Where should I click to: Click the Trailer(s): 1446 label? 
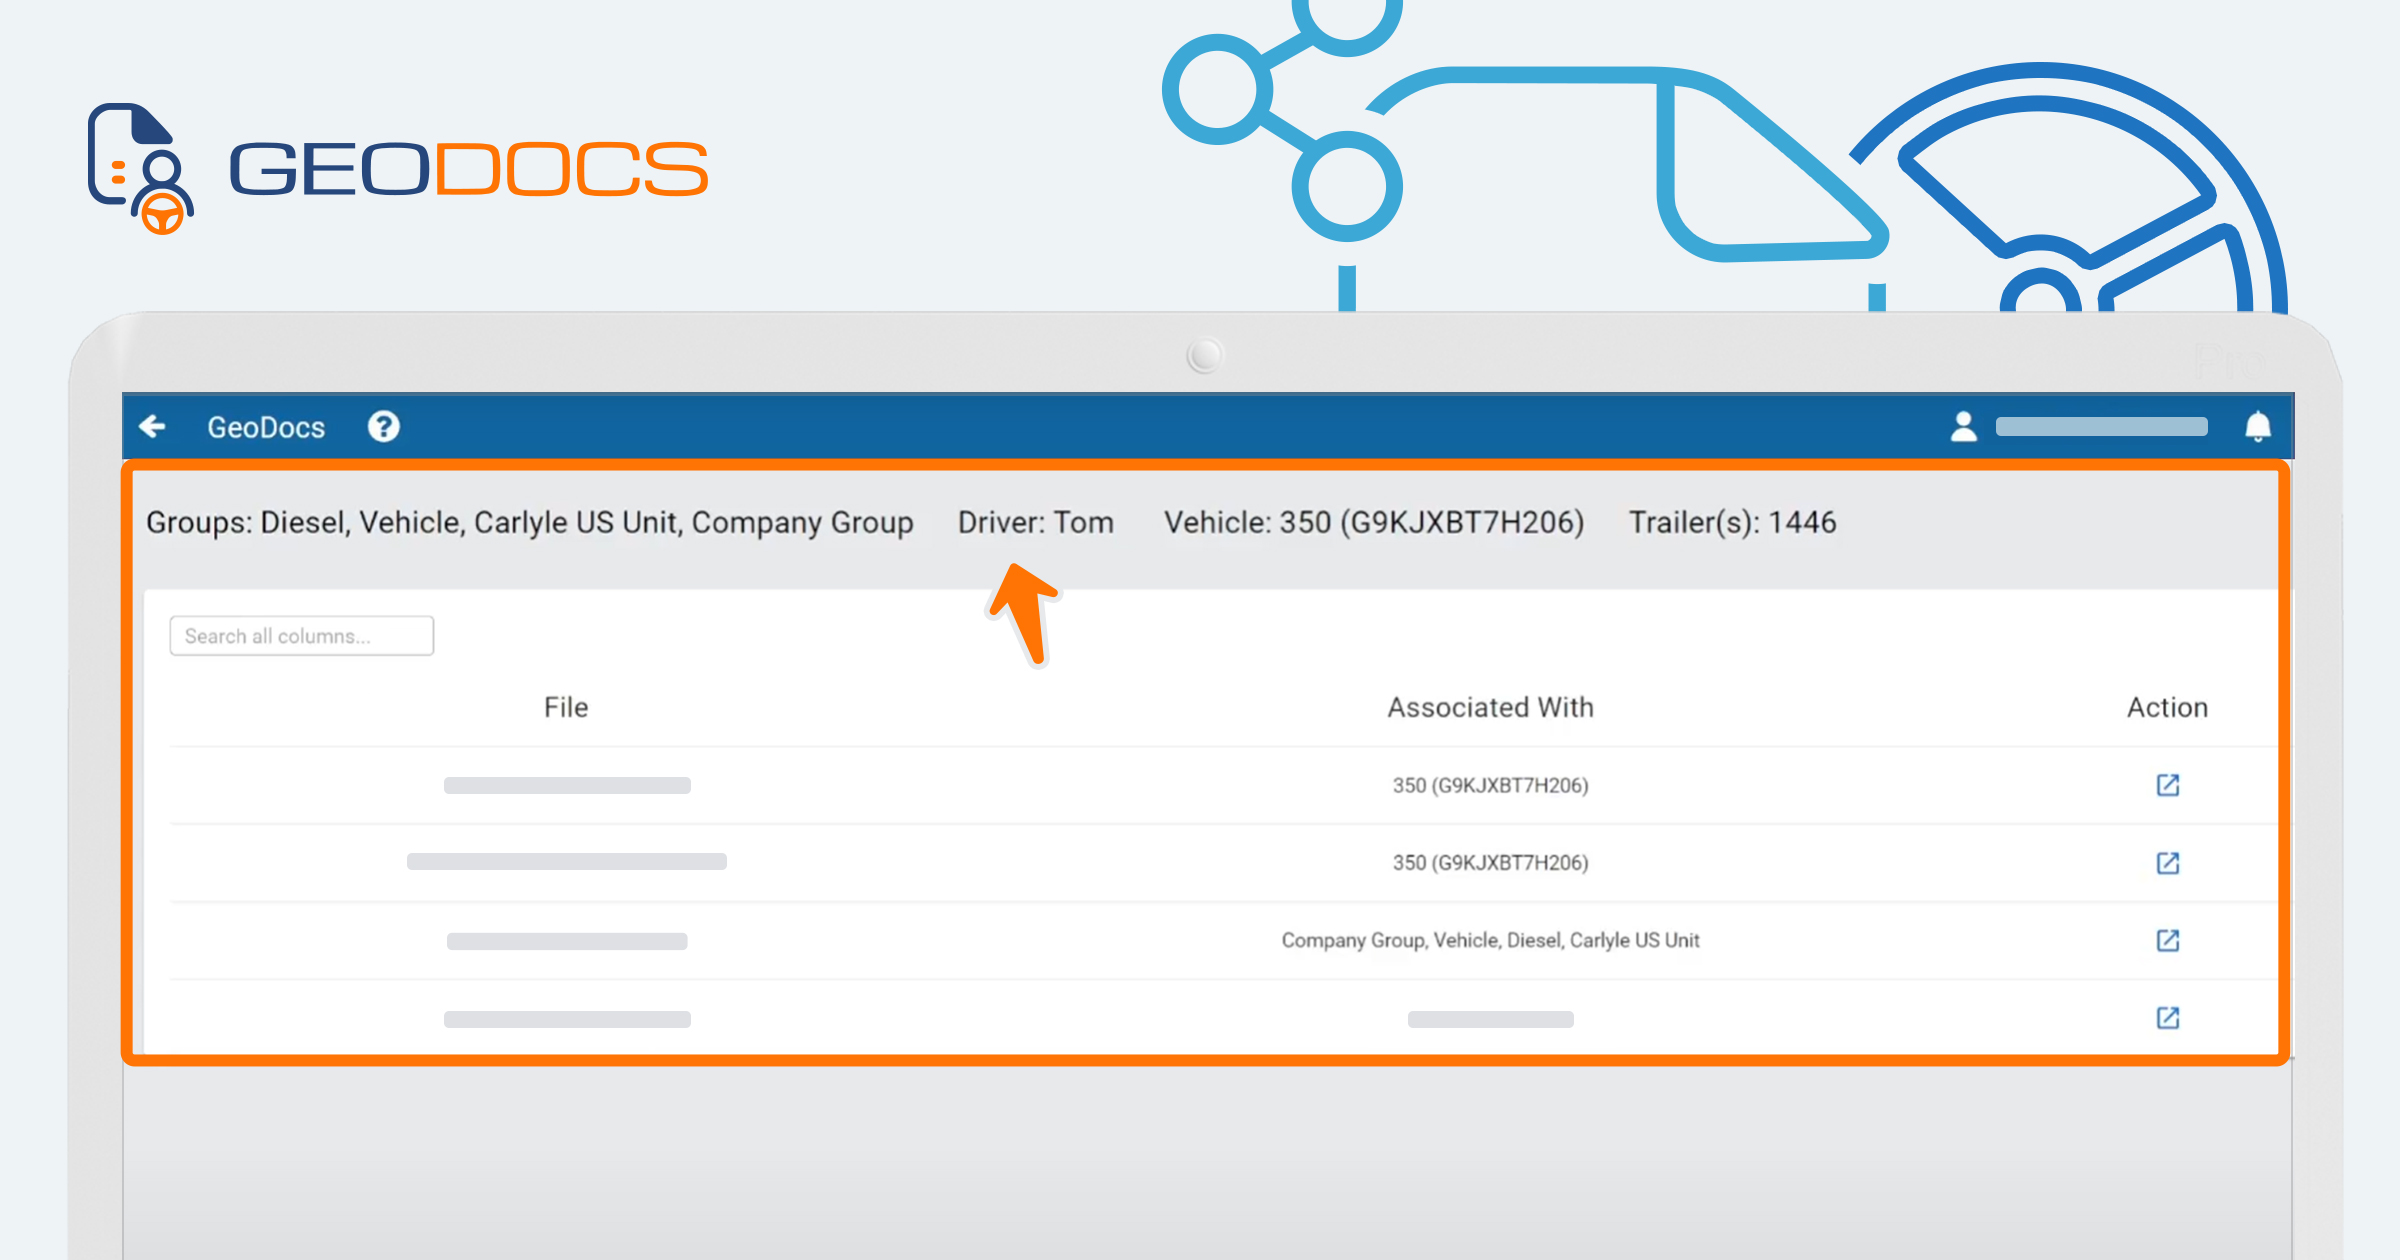1733,522
